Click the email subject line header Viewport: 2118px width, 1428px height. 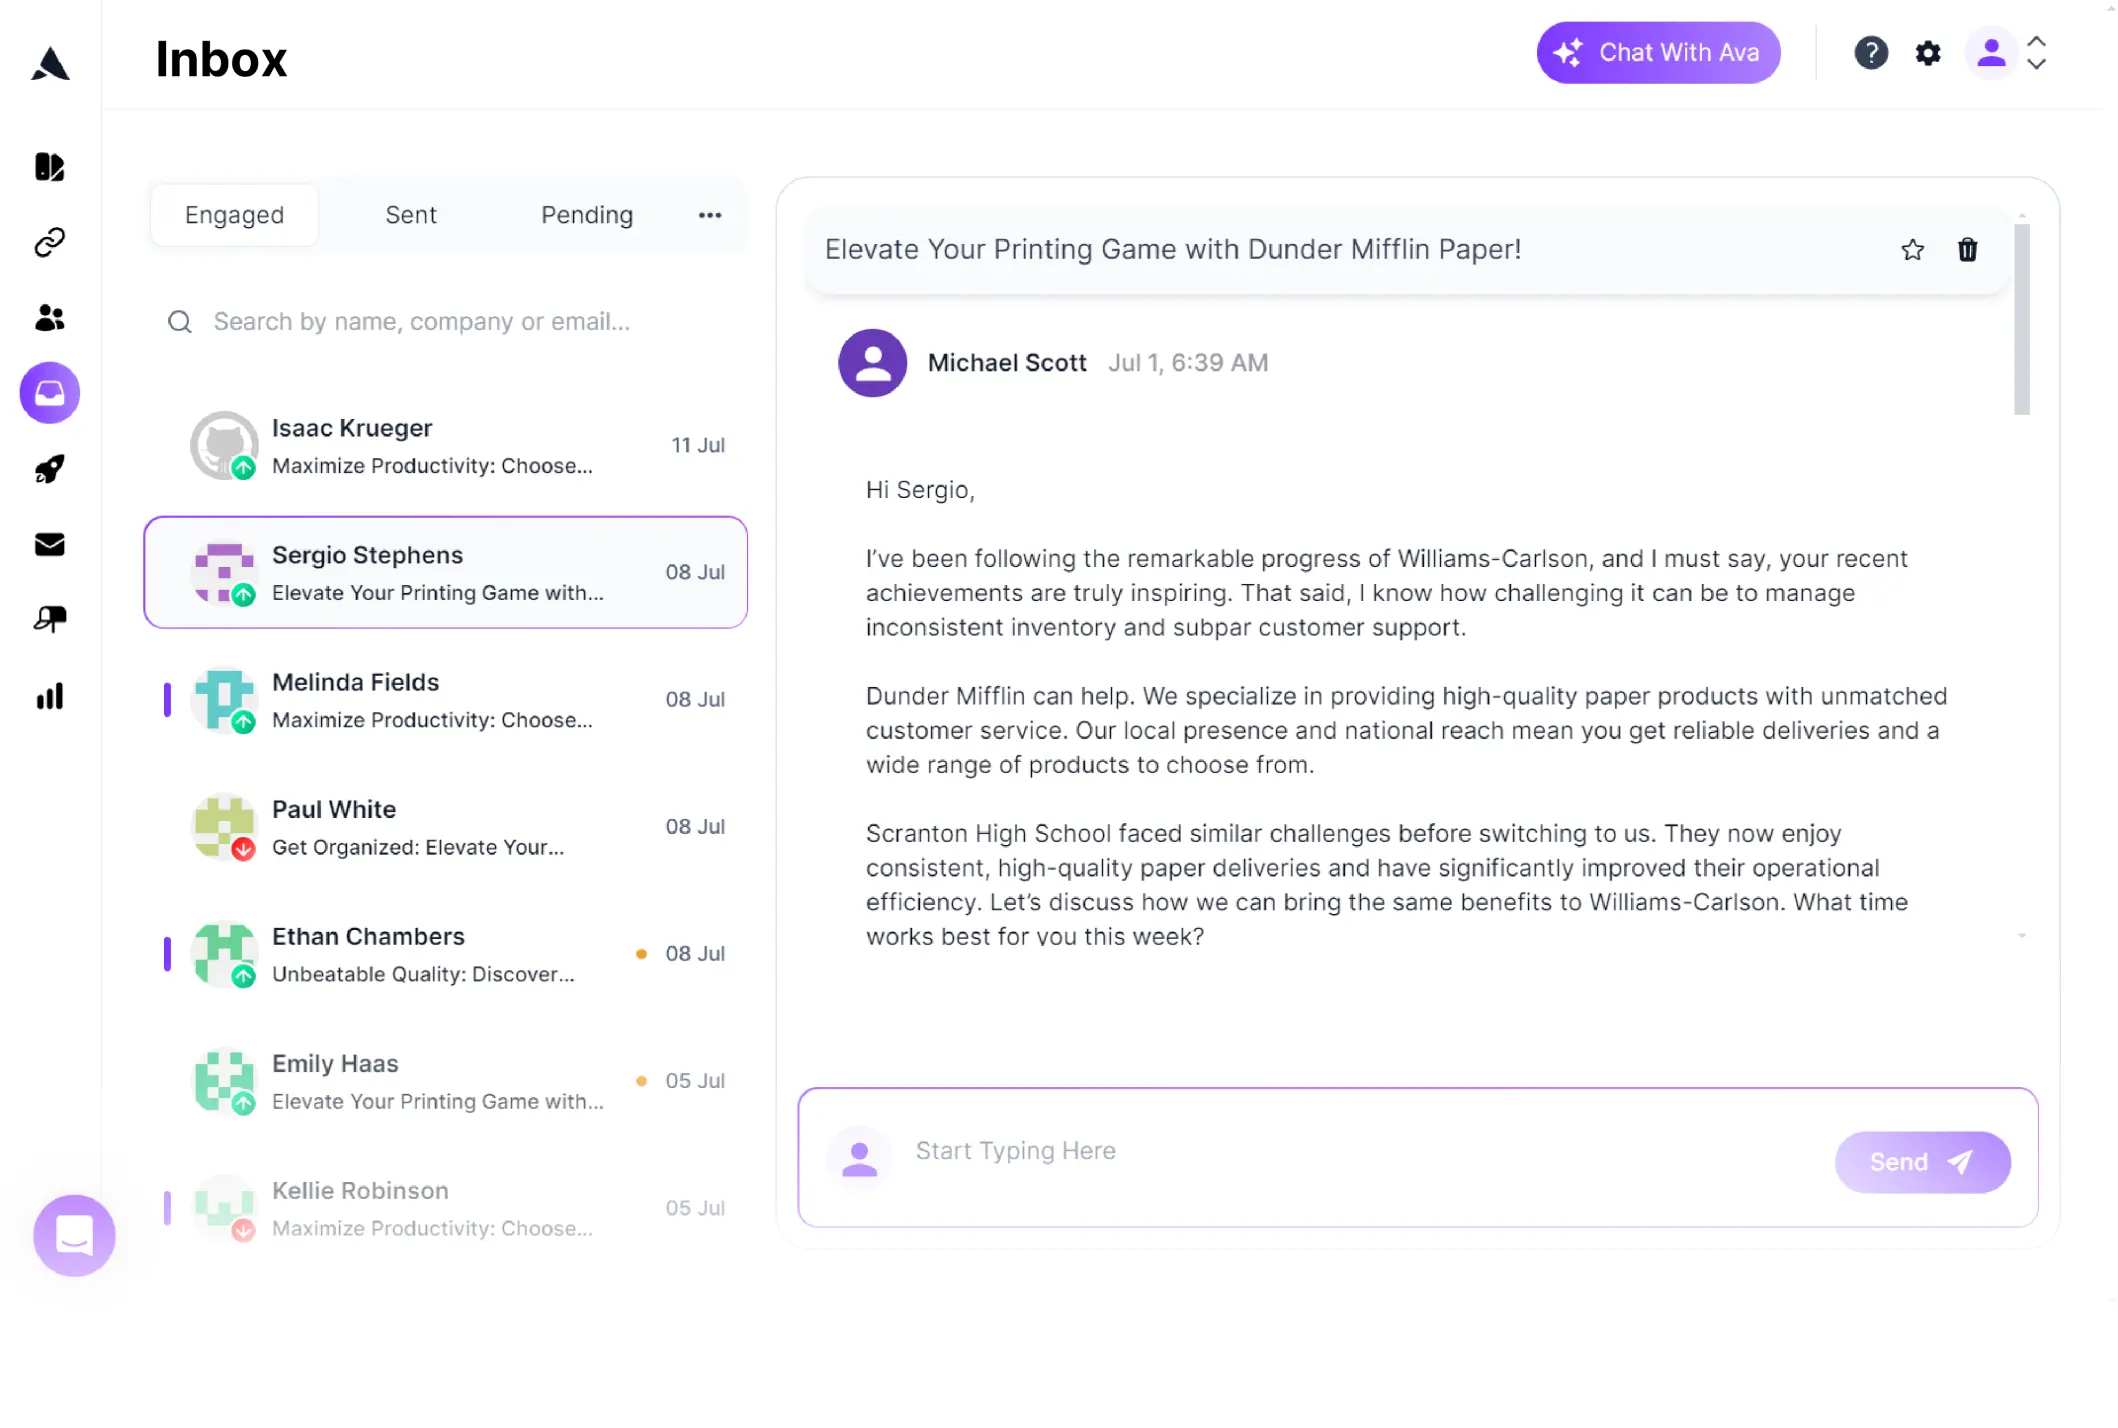click(1172, 250)
